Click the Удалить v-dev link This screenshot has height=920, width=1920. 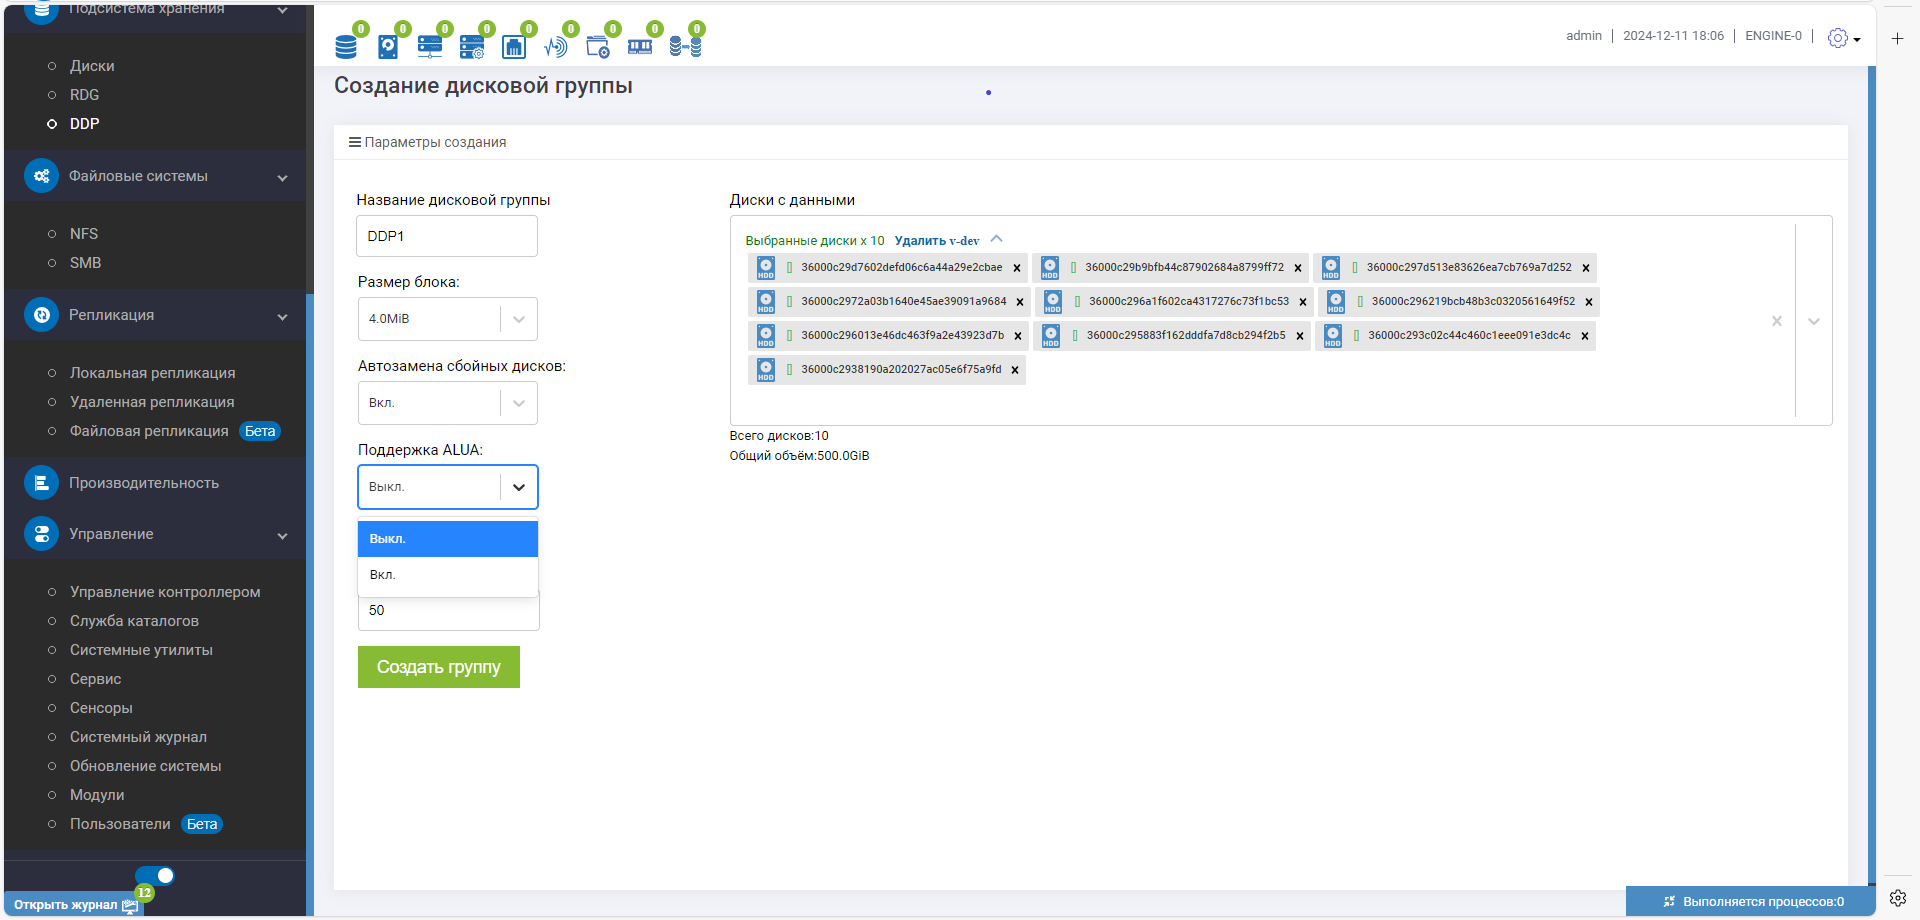pos(937,241)
